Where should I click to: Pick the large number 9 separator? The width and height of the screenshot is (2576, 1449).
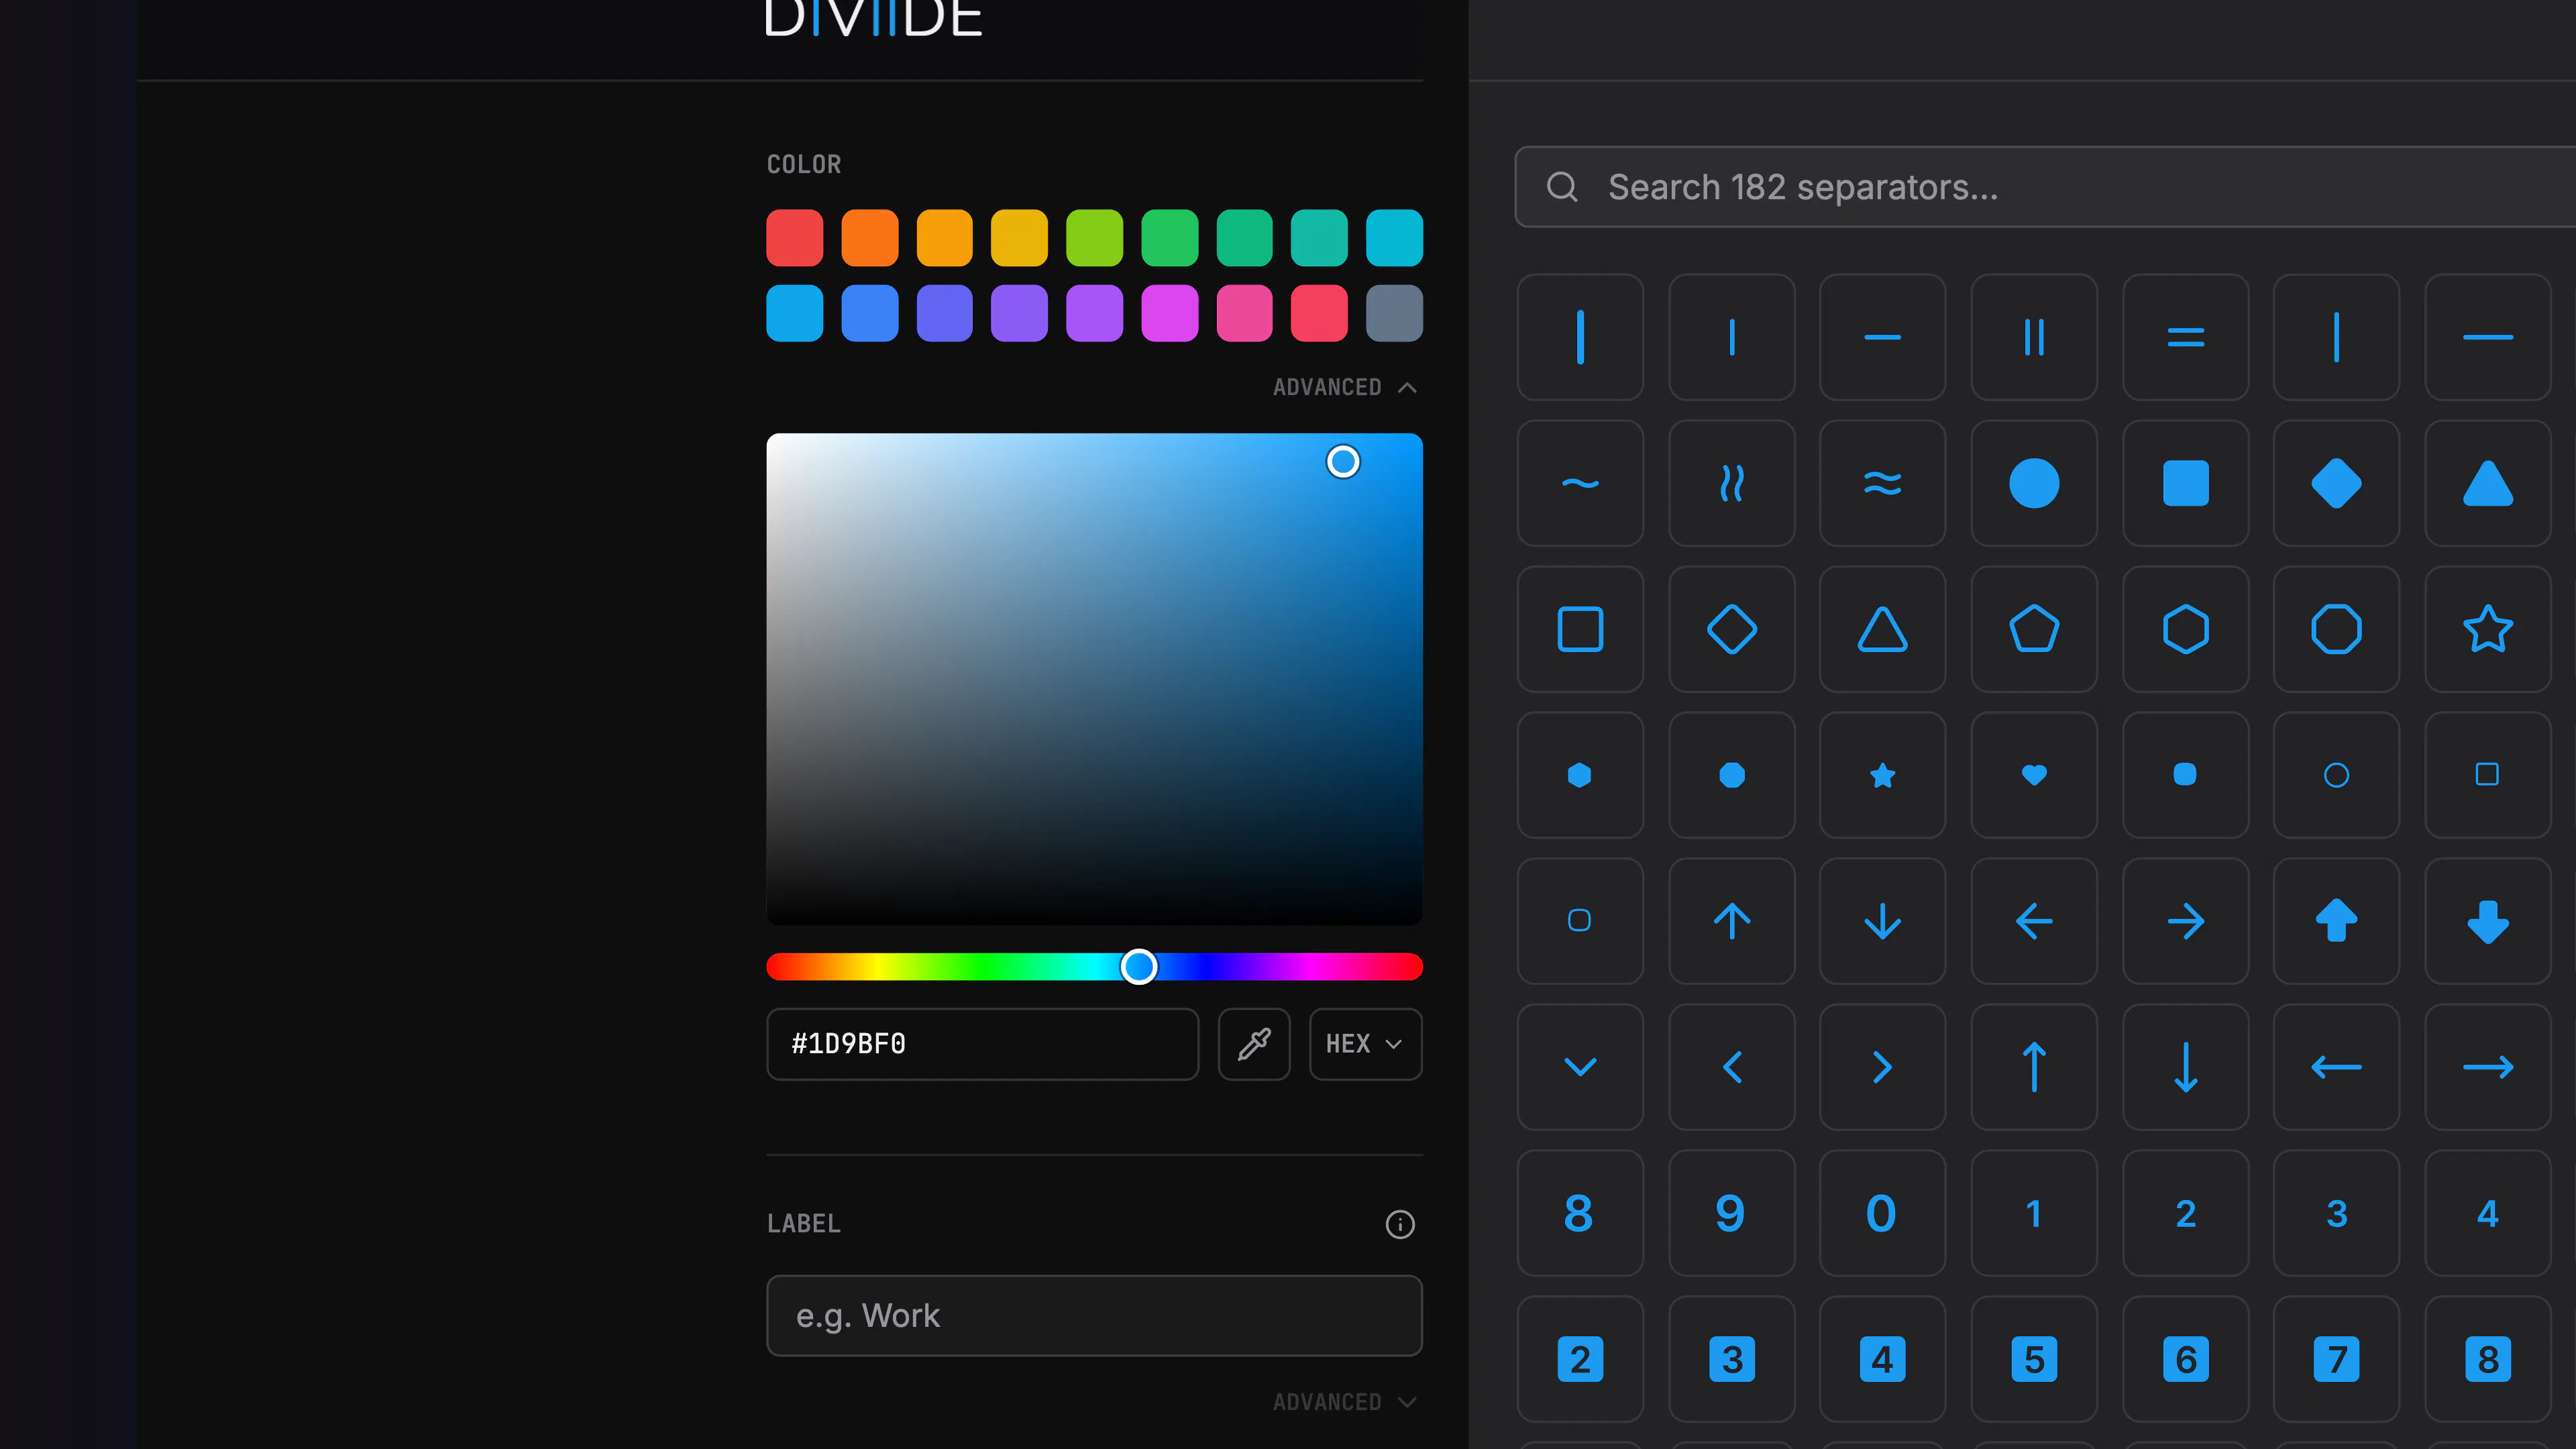point(1731,1213)
